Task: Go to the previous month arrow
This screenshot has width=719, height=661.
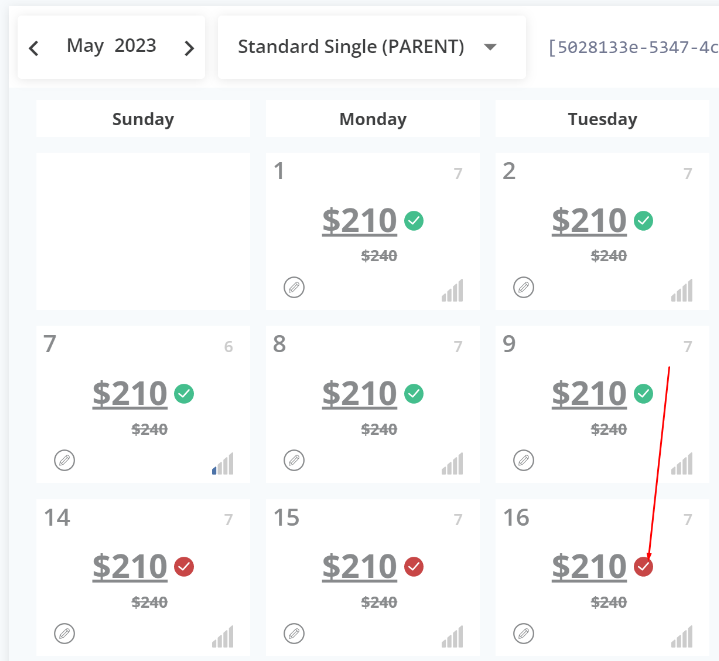Action: tap(34, 48)
